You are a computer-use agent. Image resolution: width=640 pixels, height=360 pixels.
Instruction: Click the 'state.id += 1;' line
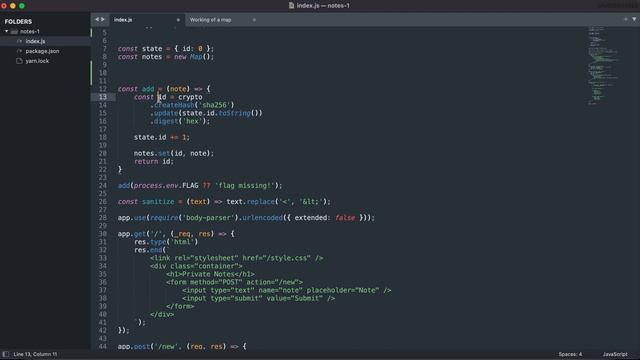click(x=162, y=137)
